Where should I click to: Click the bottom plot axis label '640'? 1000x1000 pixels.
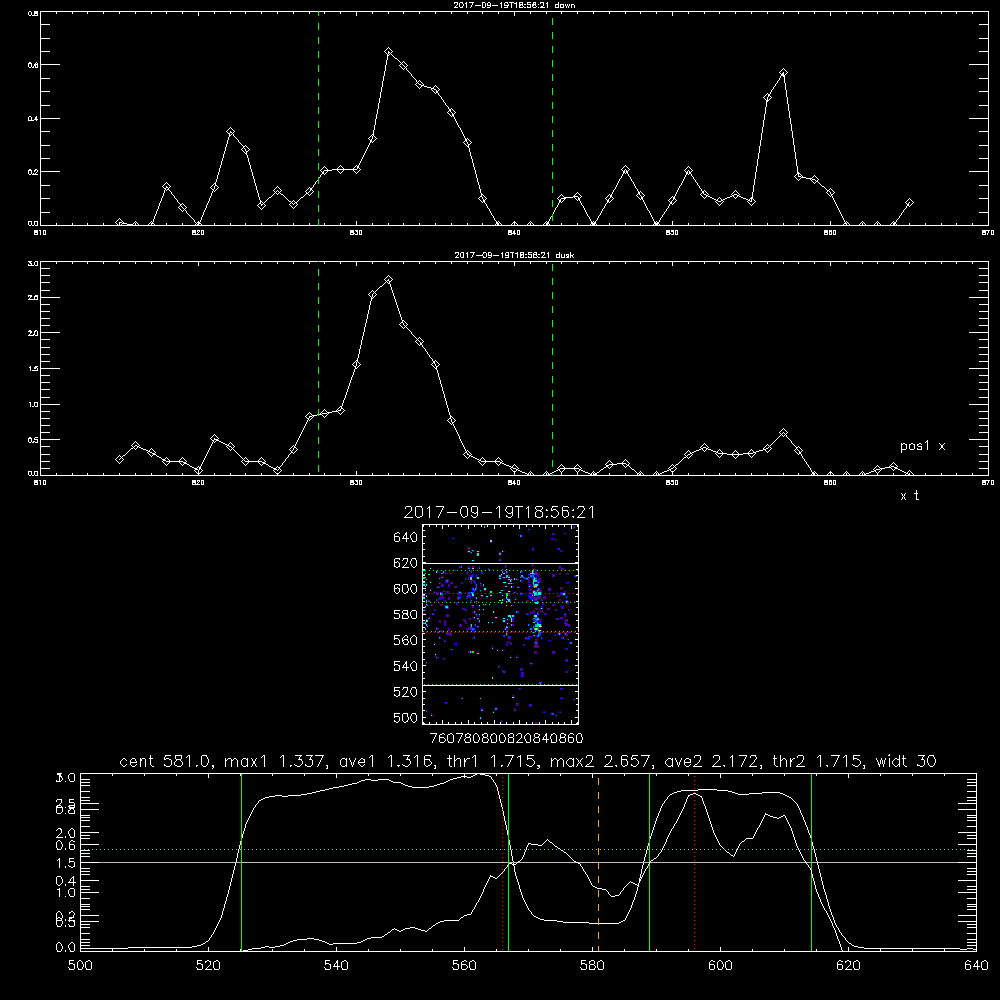click(x=976, y=966)
